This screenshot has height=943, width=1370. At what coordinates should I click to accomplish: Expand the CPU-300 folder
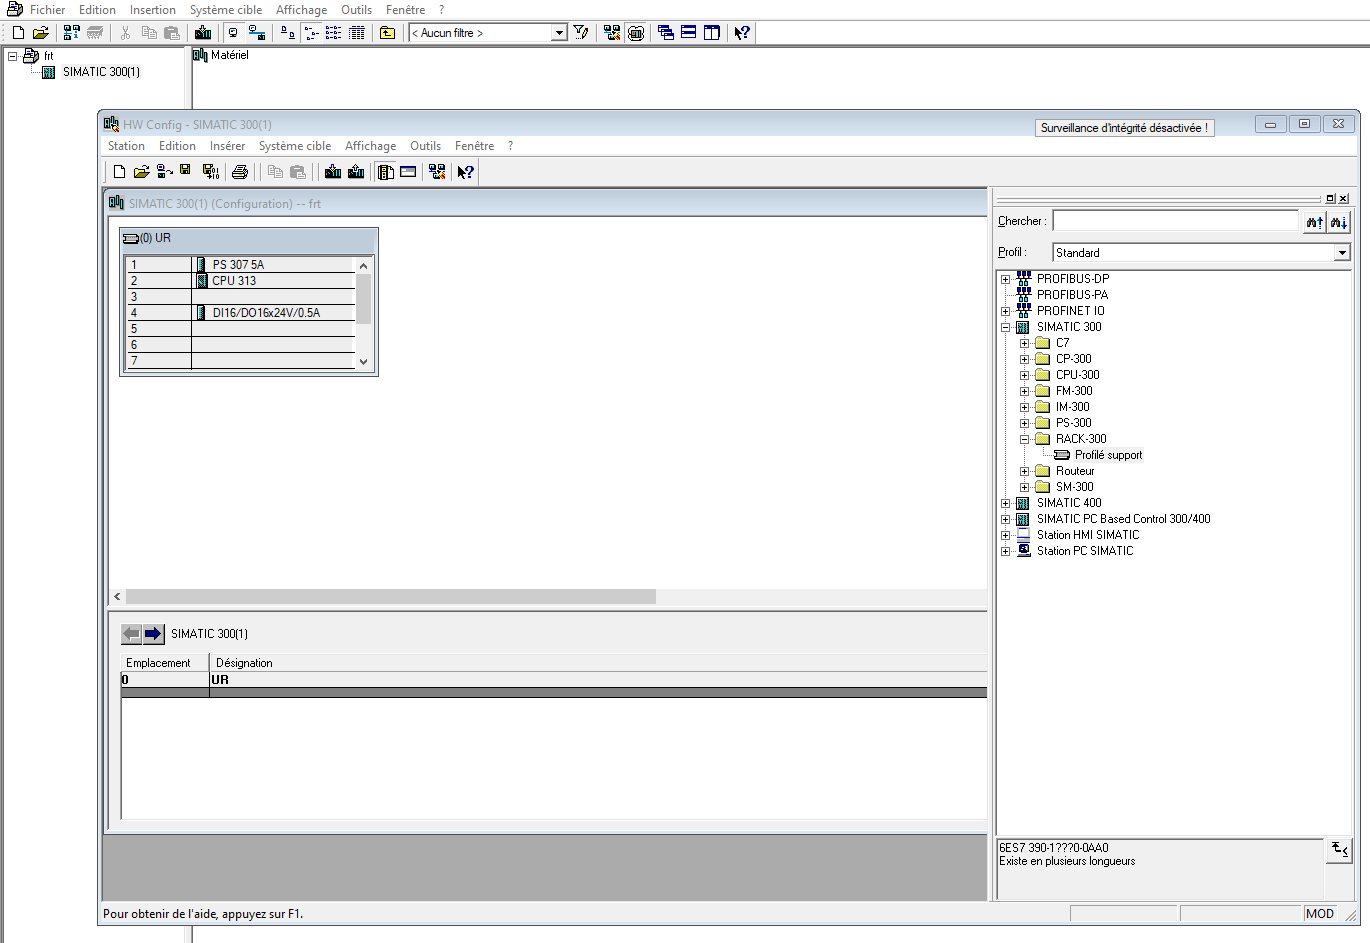(x=1025, y=375)
